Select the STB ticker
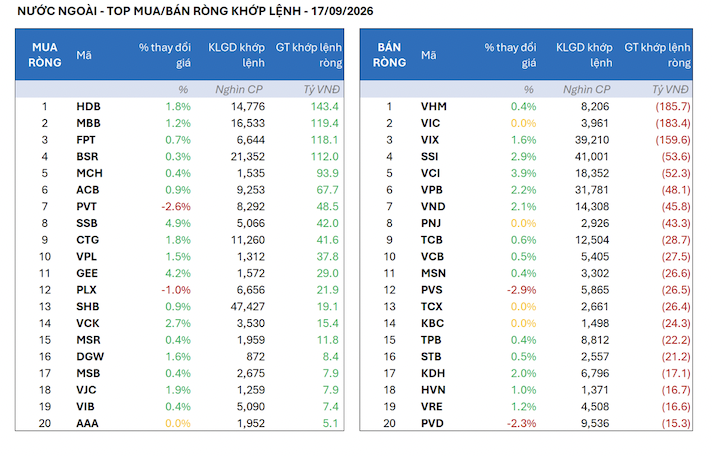This screenshot has height=456, width=712. [x=431, y=357]
